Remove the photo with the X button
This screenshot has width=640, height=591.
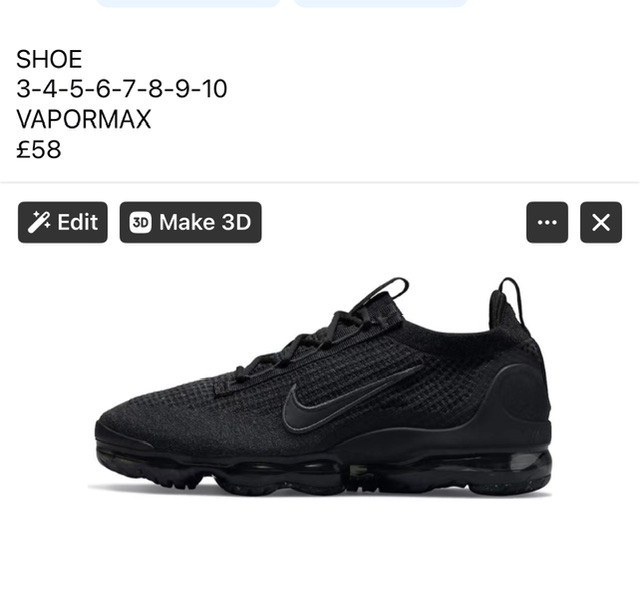point(601,222)
